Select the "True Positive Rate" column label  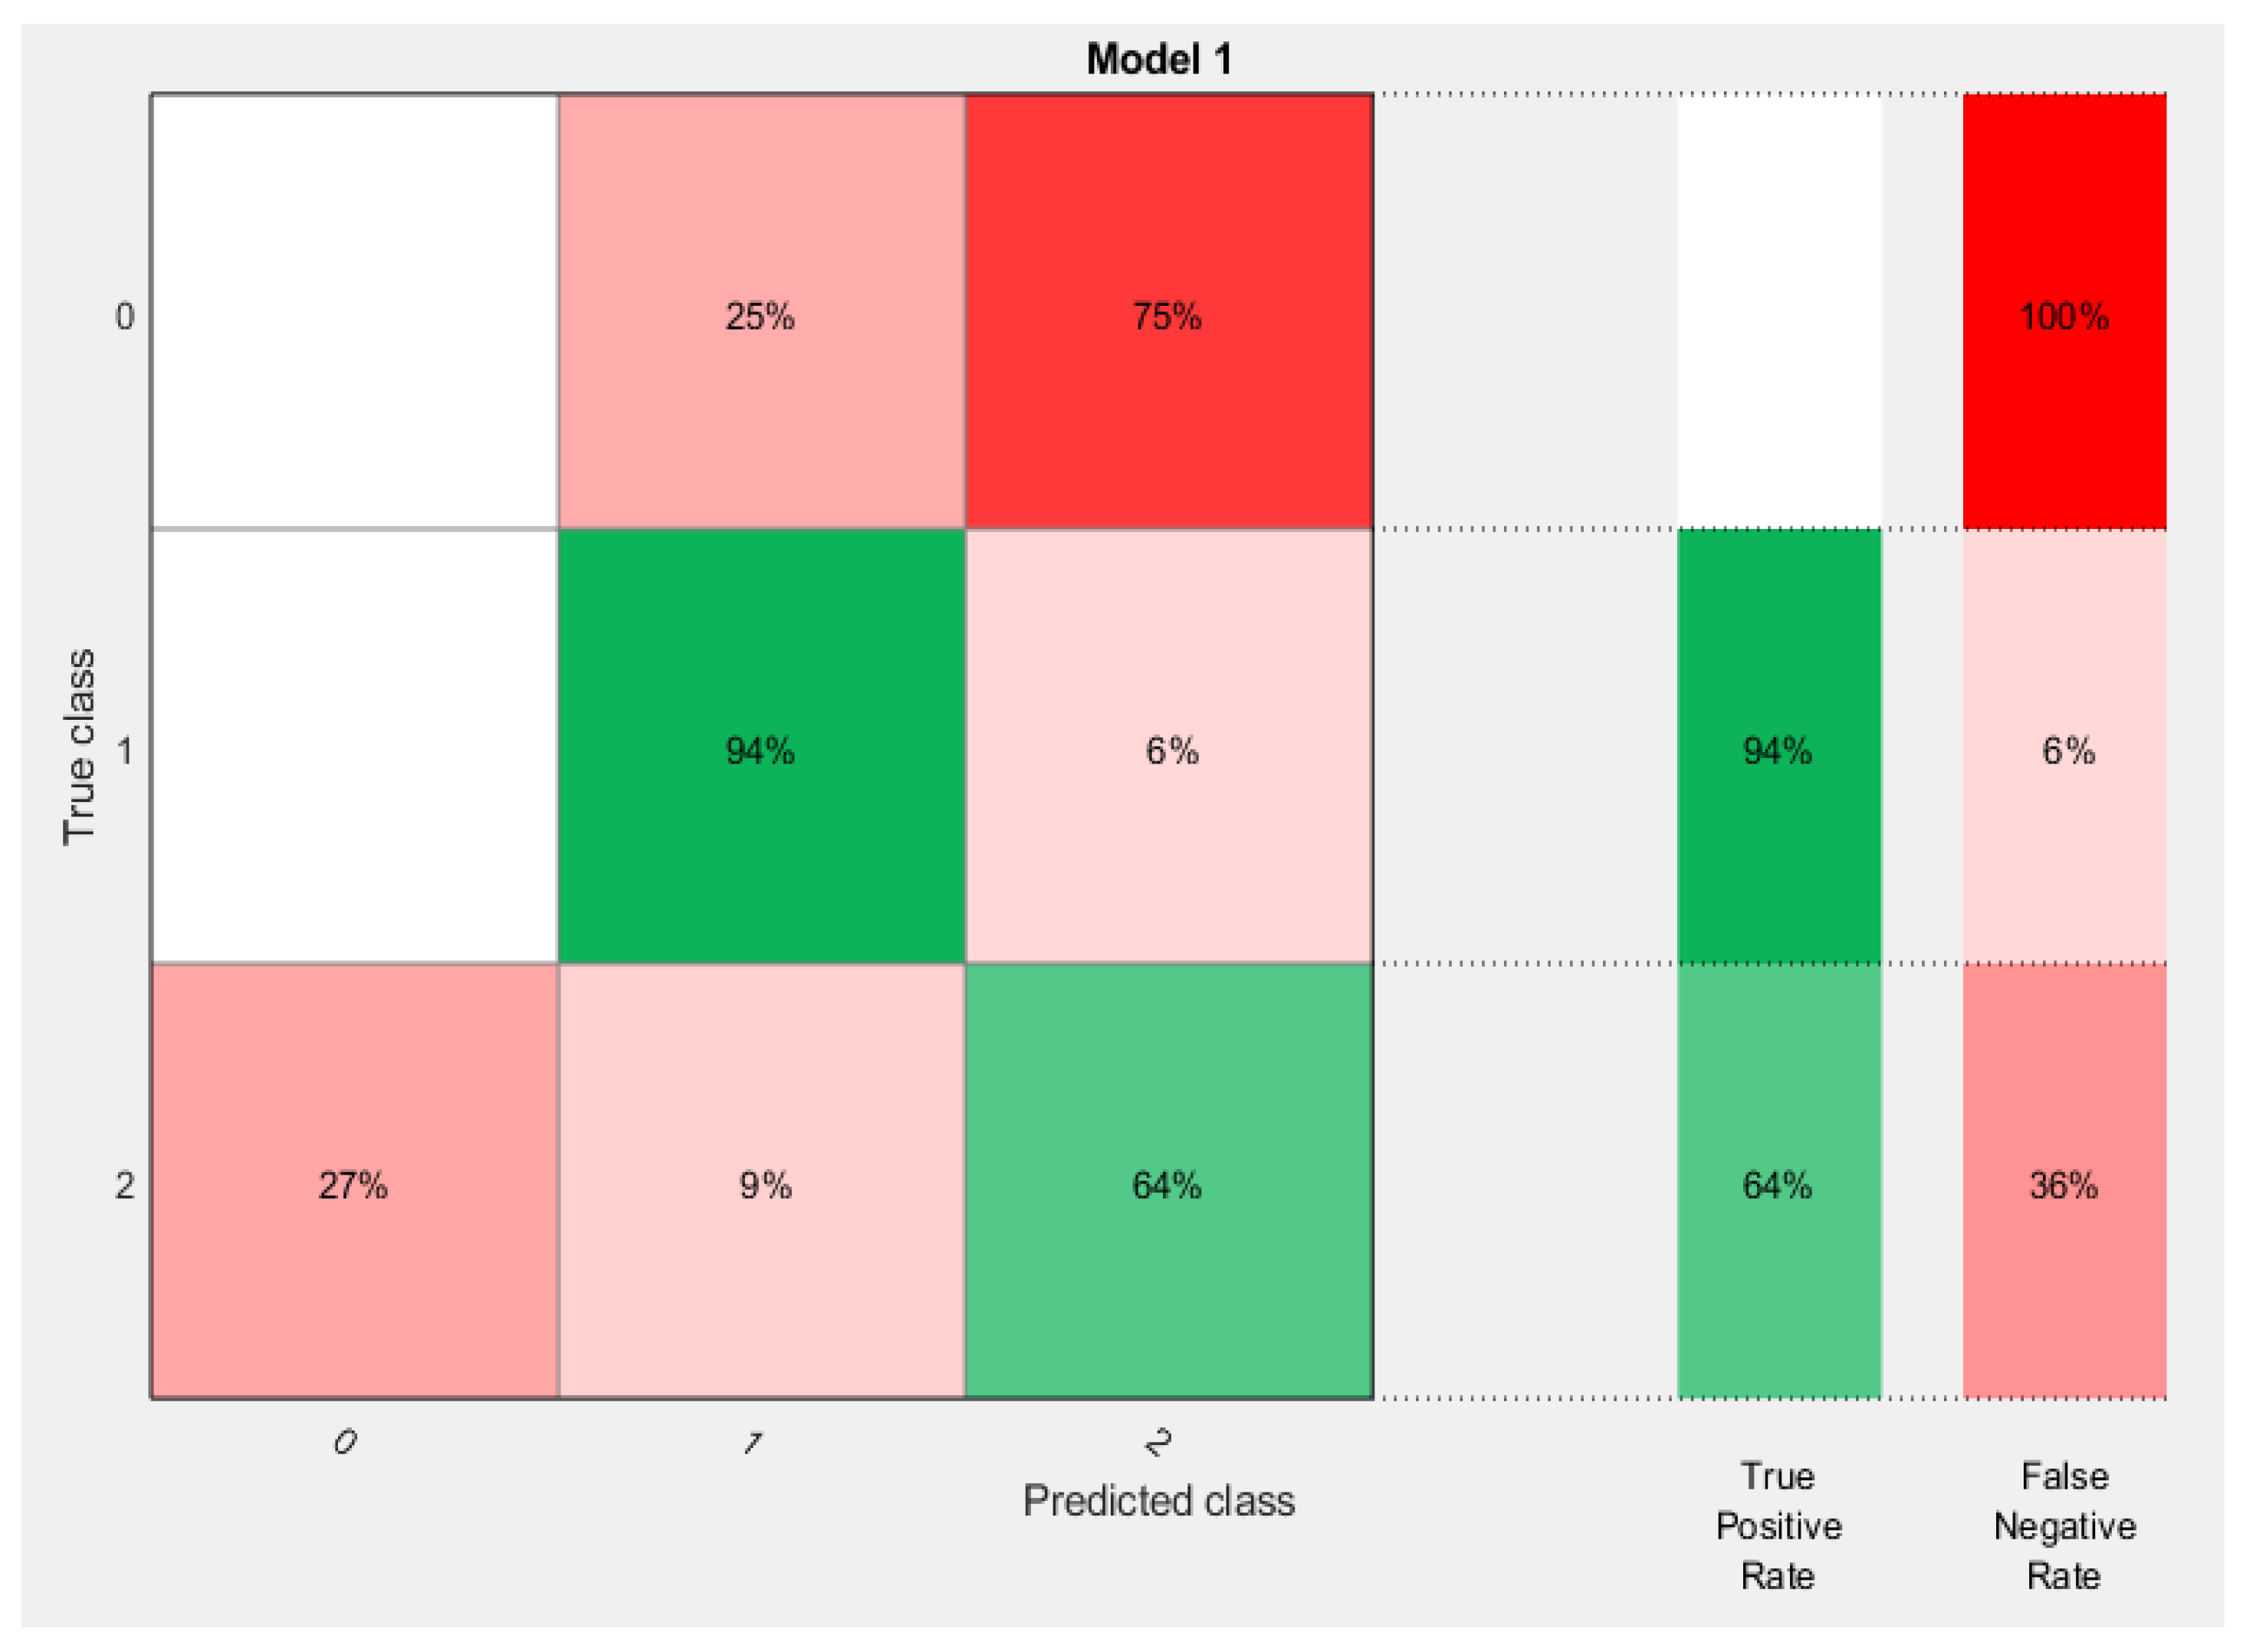[1777, 1525]
